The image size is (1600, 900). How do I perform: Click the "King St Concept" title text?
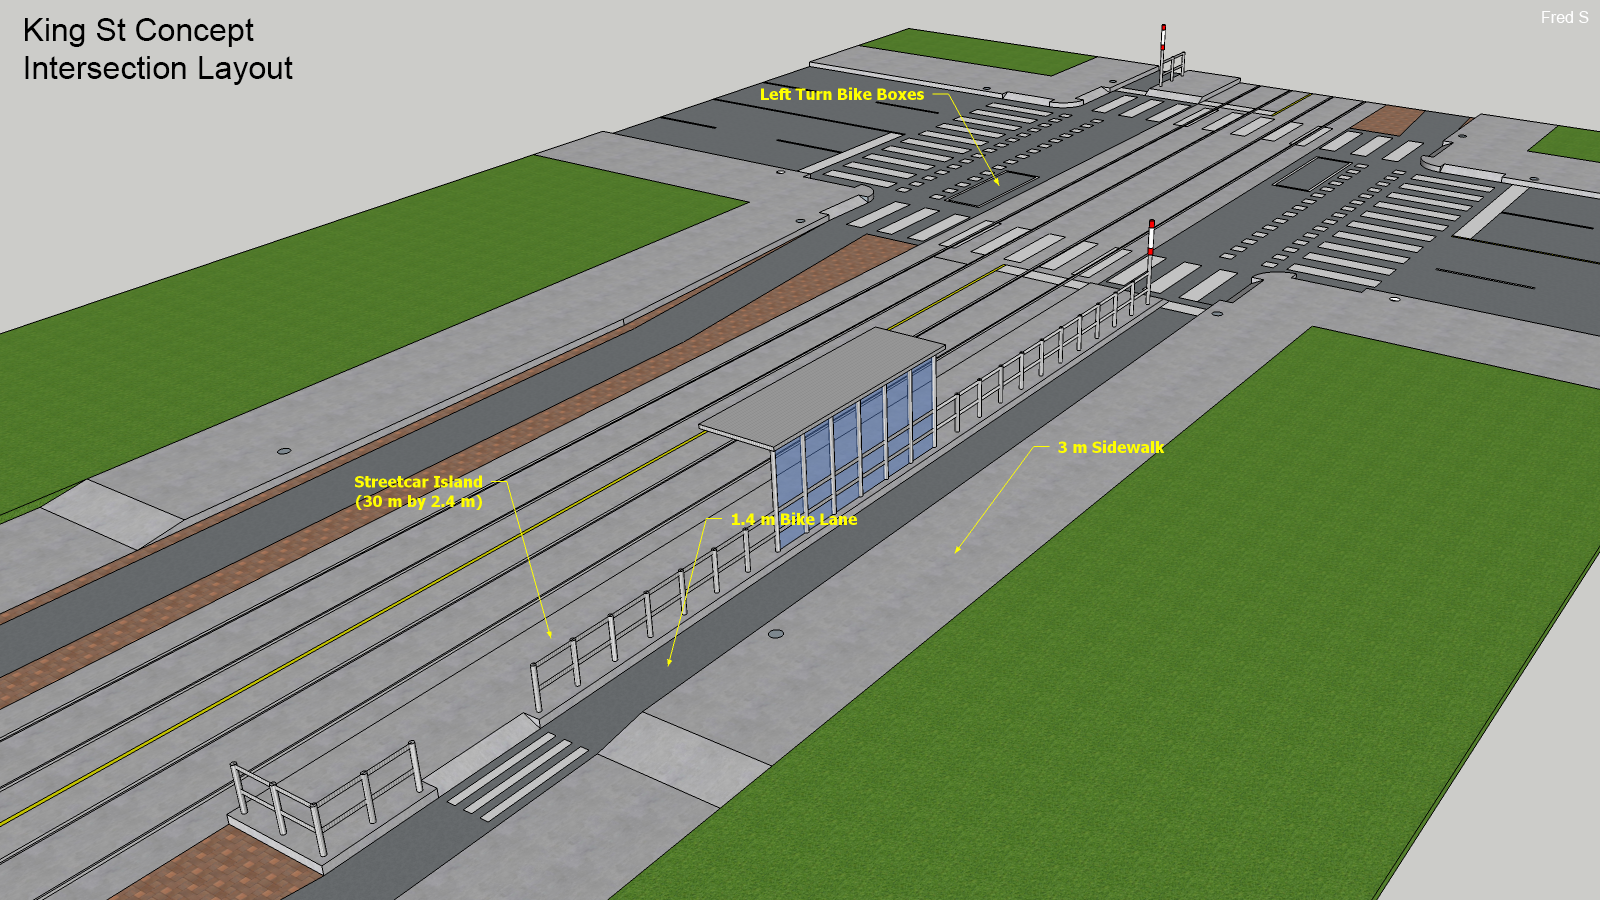point(138,31)
